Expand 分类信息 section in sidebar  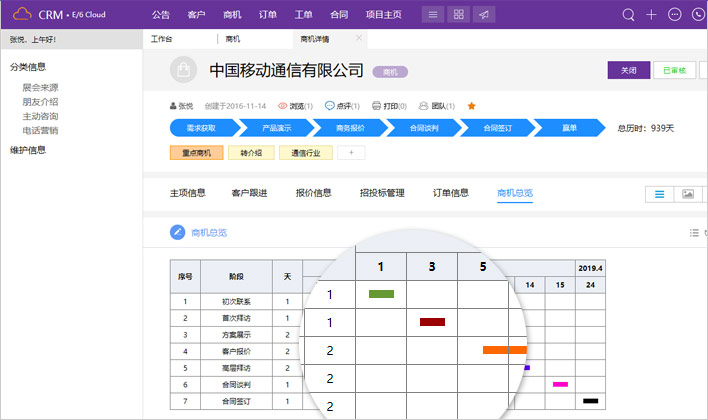pos(27,67)
